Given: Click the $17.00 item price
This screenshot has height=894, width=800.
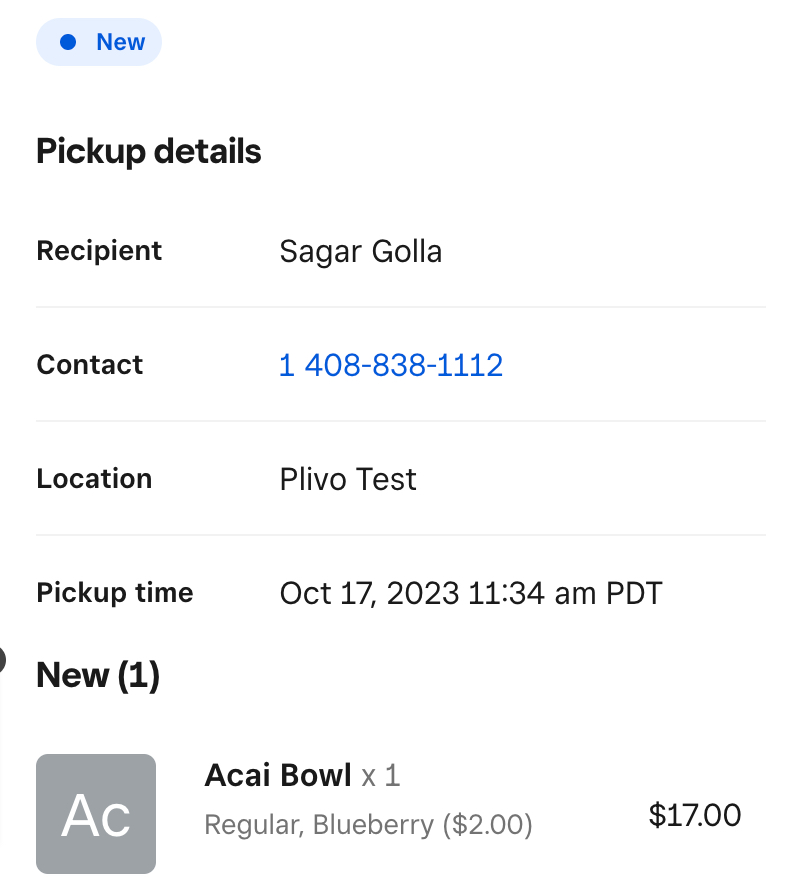Looking at the screenshot, I should [695, 815].
